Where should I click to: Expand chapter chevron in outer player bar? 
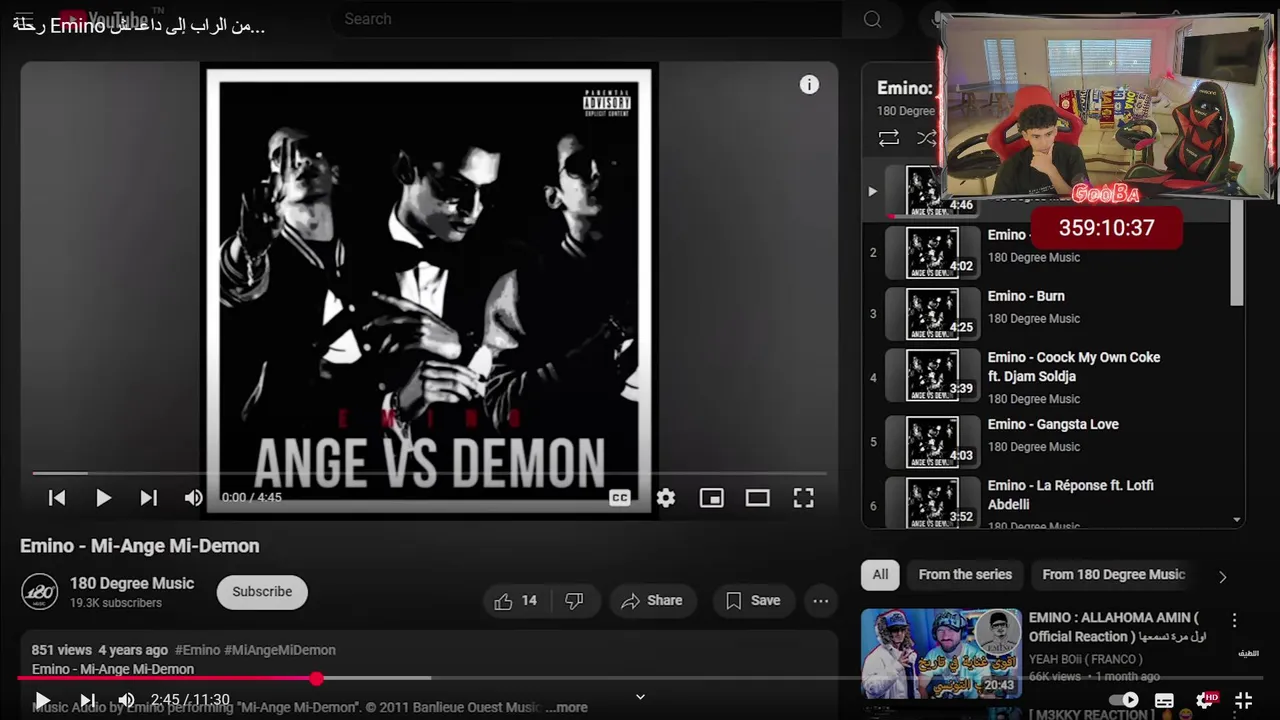click(x=640, y=697)
